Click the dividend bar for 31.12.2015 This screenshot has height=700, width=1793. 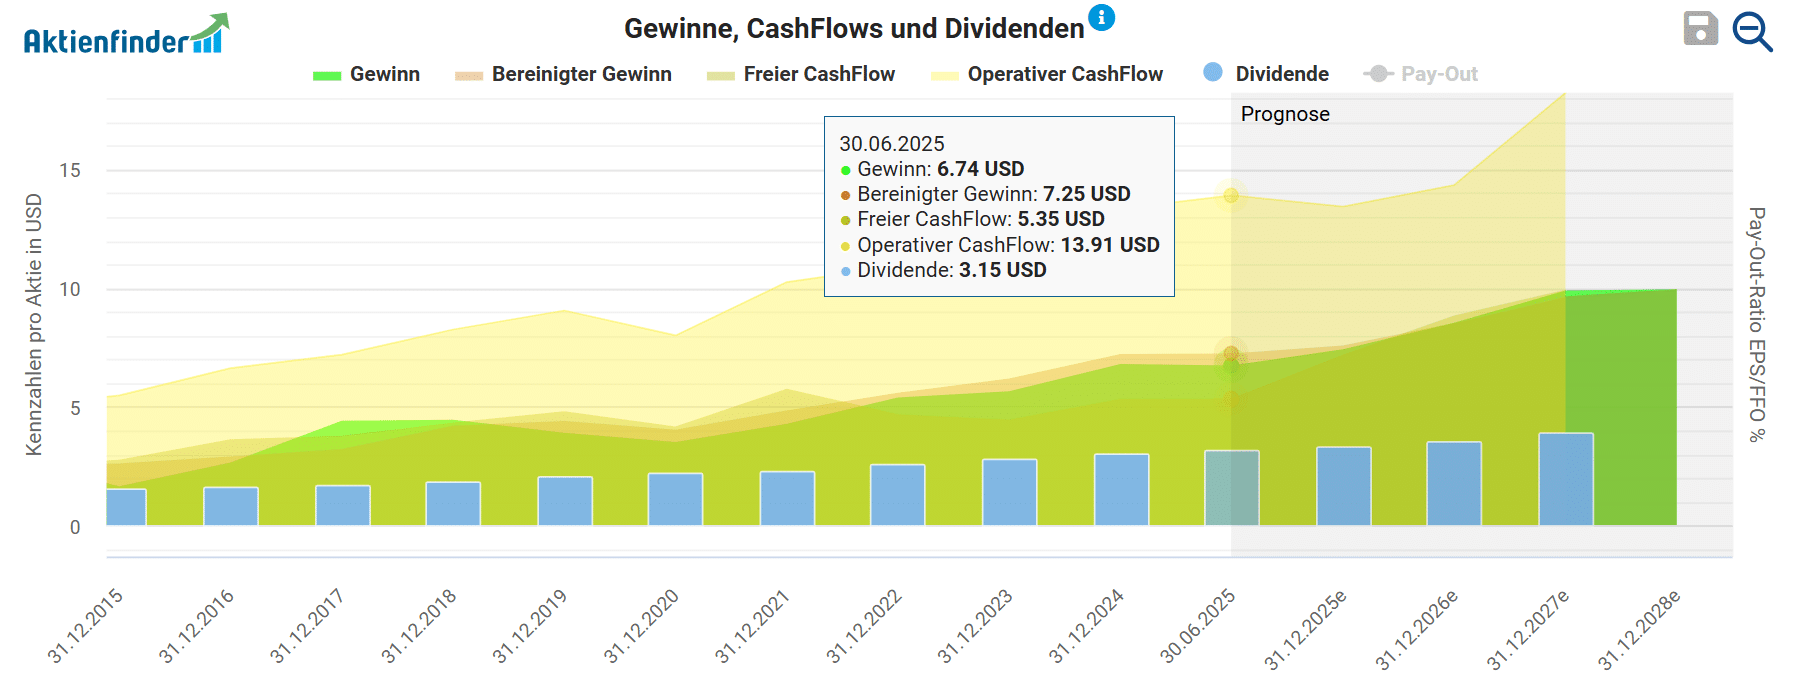pos(126,507)
